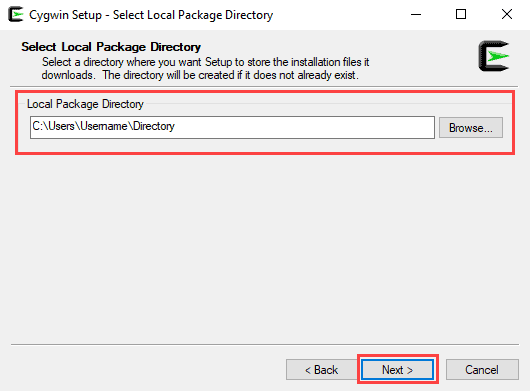This screenshot has height=391, width=530.
Task: Focus the Local Package Directory path field
Action: coord(232,127)
